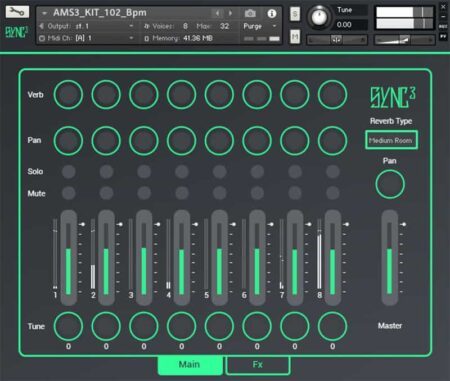Open the Purge dropdown menu

tap(260, 26)
